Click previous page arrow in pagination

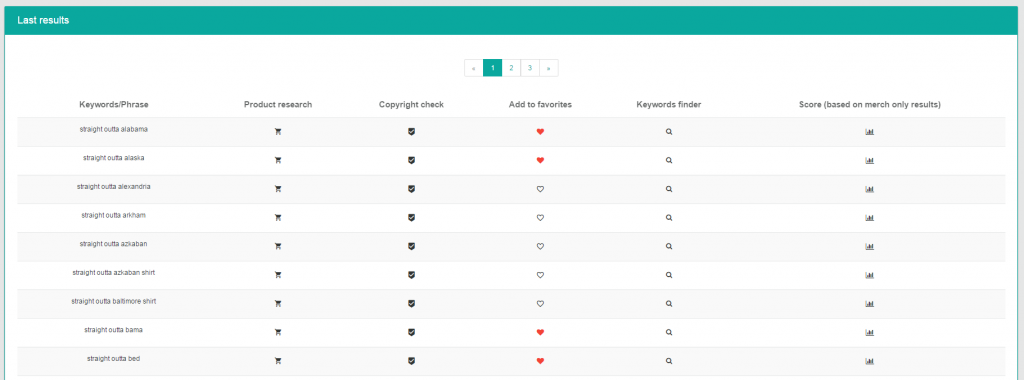tap(473, 68)
